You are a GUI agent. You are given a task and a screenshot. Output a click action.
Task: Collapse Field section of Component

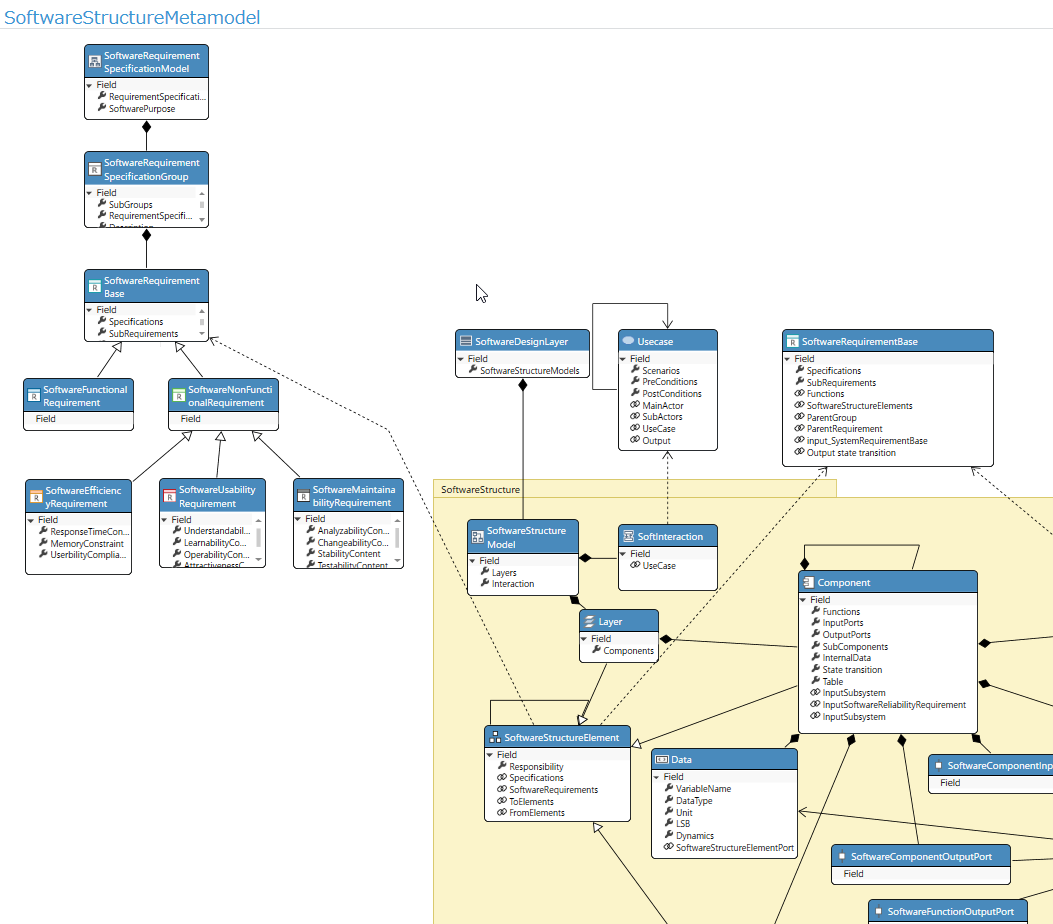pyautogui.click(x=803, y=600)
